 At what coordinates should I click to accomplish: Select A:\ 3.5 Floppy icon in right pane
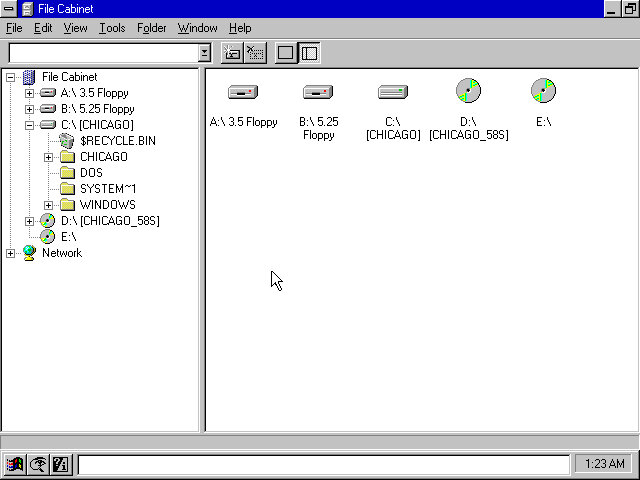point(243,92)
